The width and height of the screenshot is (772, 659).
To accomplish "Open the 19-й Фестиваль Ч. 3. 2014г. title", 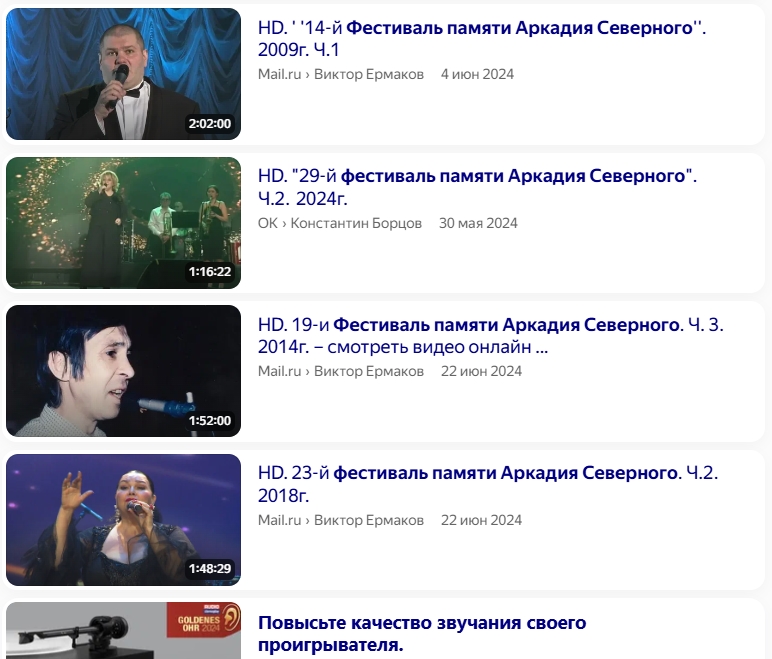I will point(490,336).
